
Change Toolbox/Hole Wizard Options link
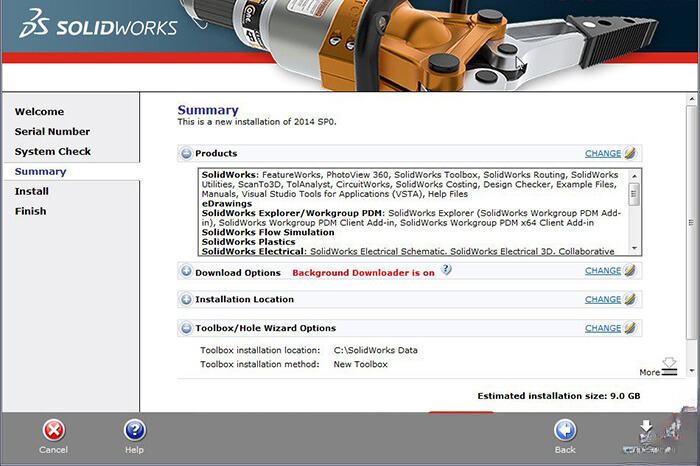603,328
